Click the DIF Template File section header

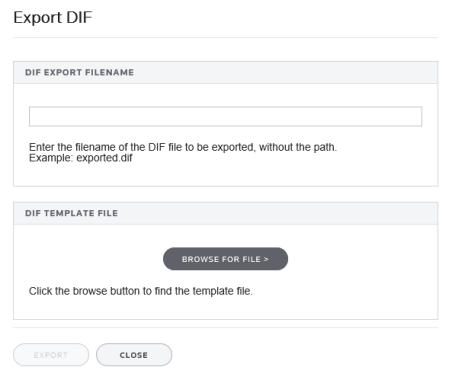point(225,213)
